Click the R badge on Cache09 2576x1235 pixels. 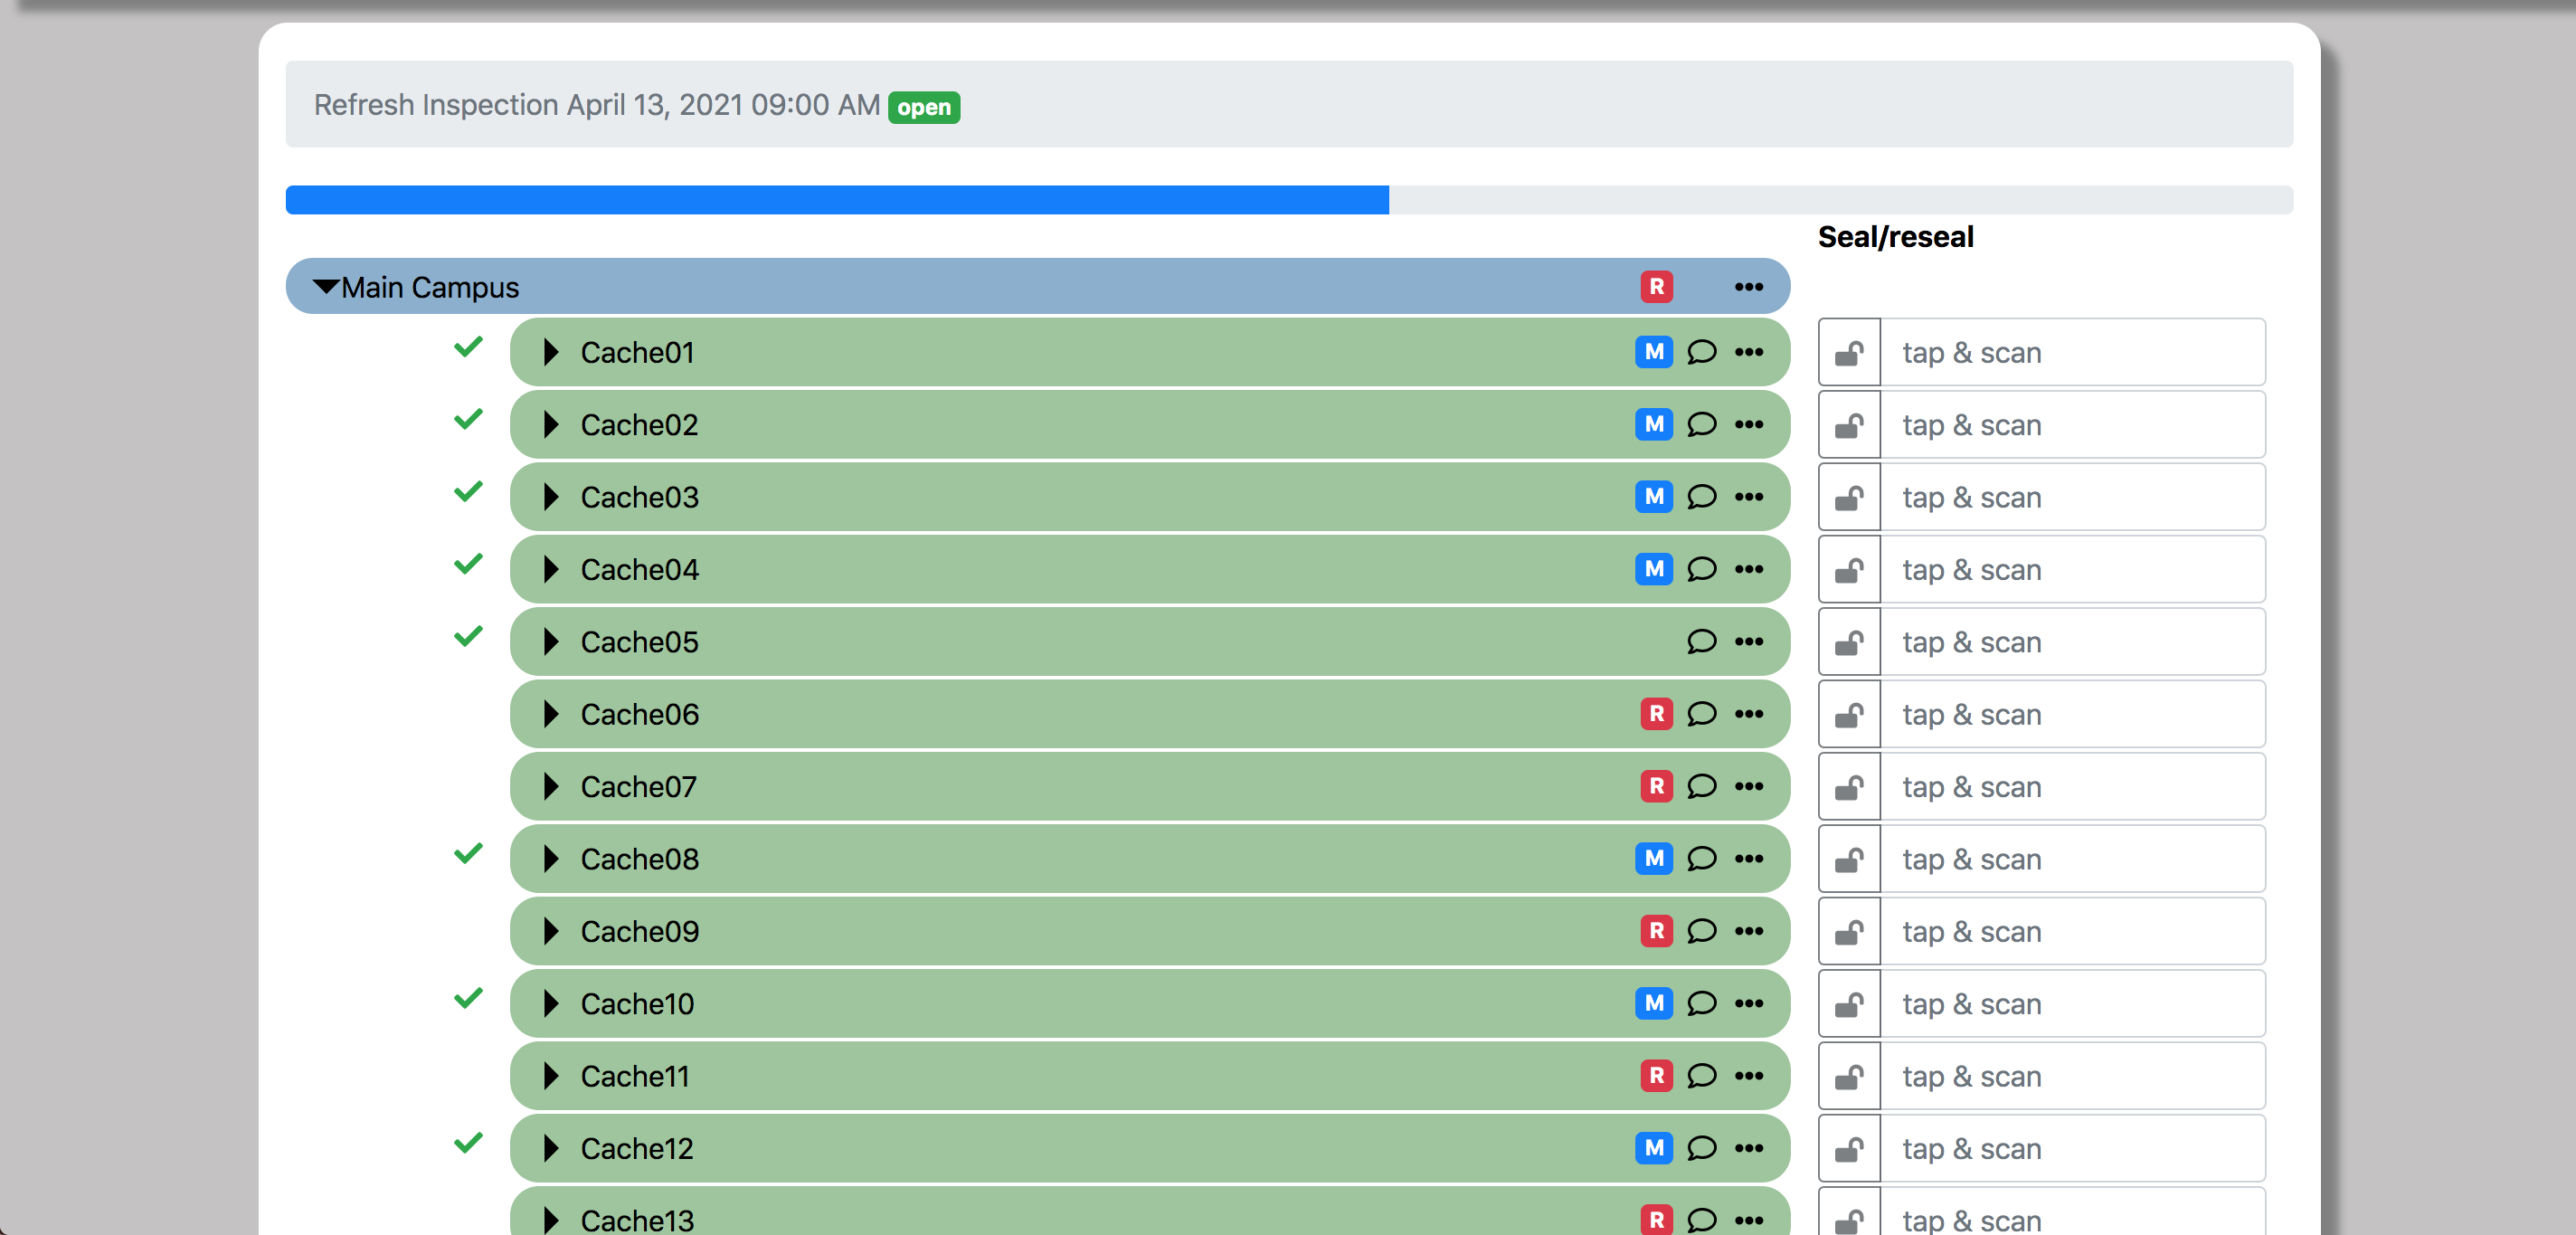[1656, 931]
